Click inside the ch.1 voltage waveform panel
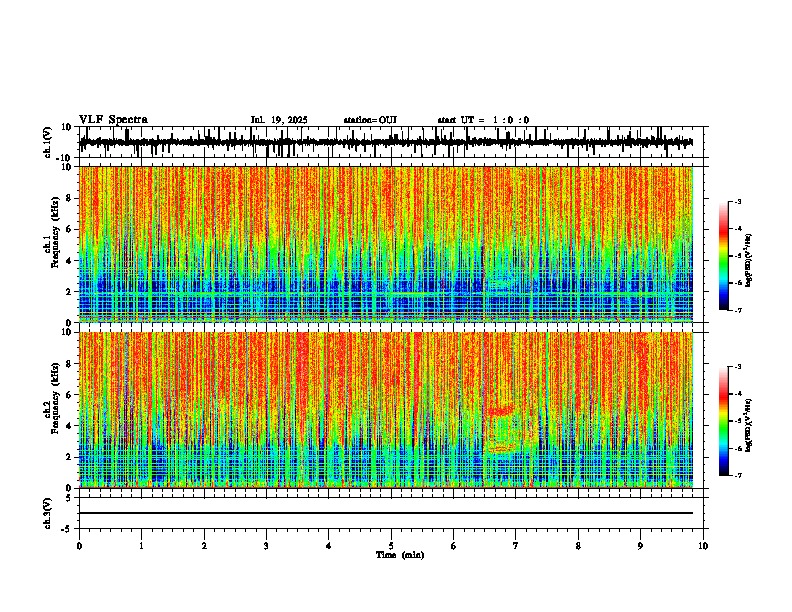This screenshot has width=792, height=612. pos(393,142)
